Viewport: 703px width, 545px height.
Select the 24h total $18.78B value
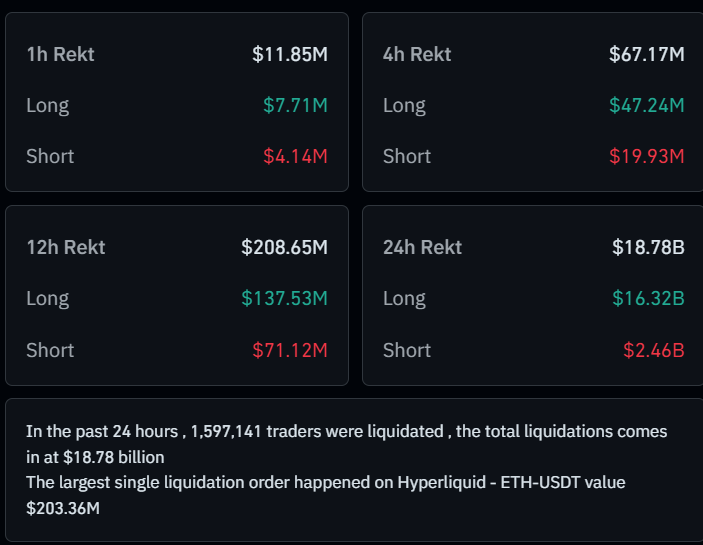coord(648,247)
